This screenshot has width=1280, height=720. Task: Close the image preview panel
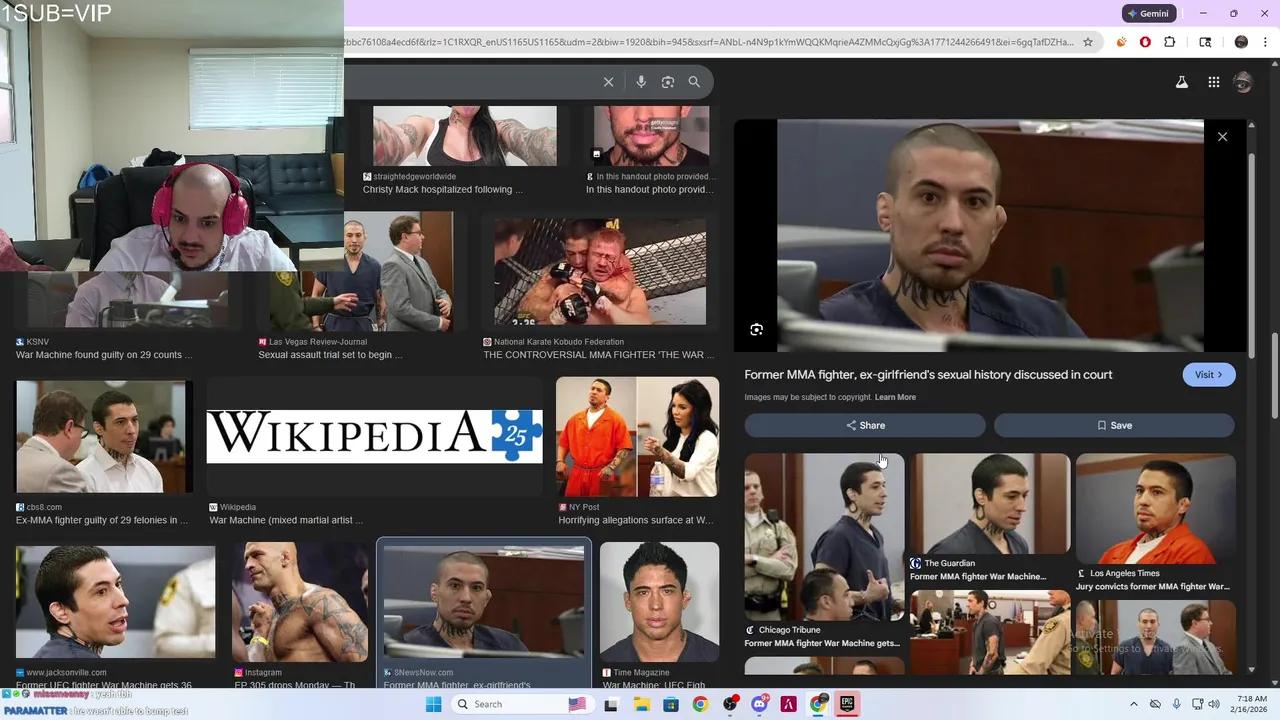[1222, 137]
